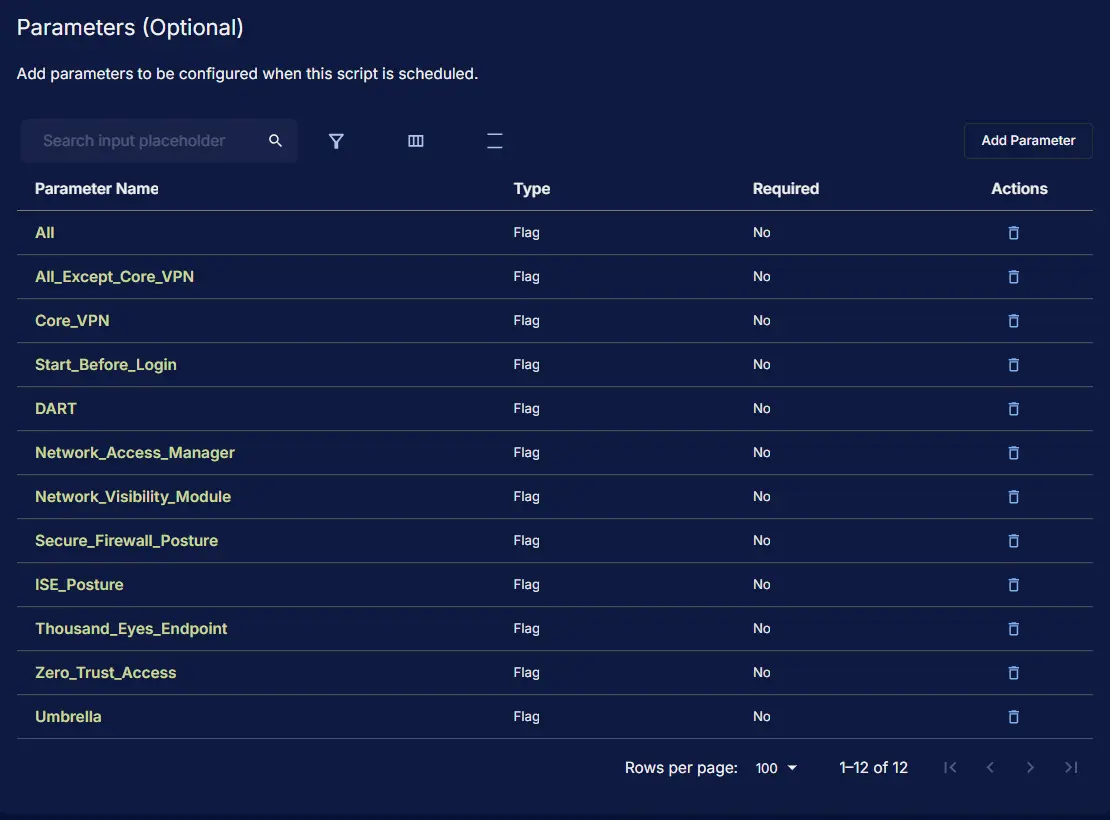
Task: Go to the next page arrow
Action: pyautogui.click(x=1030, y=768)
